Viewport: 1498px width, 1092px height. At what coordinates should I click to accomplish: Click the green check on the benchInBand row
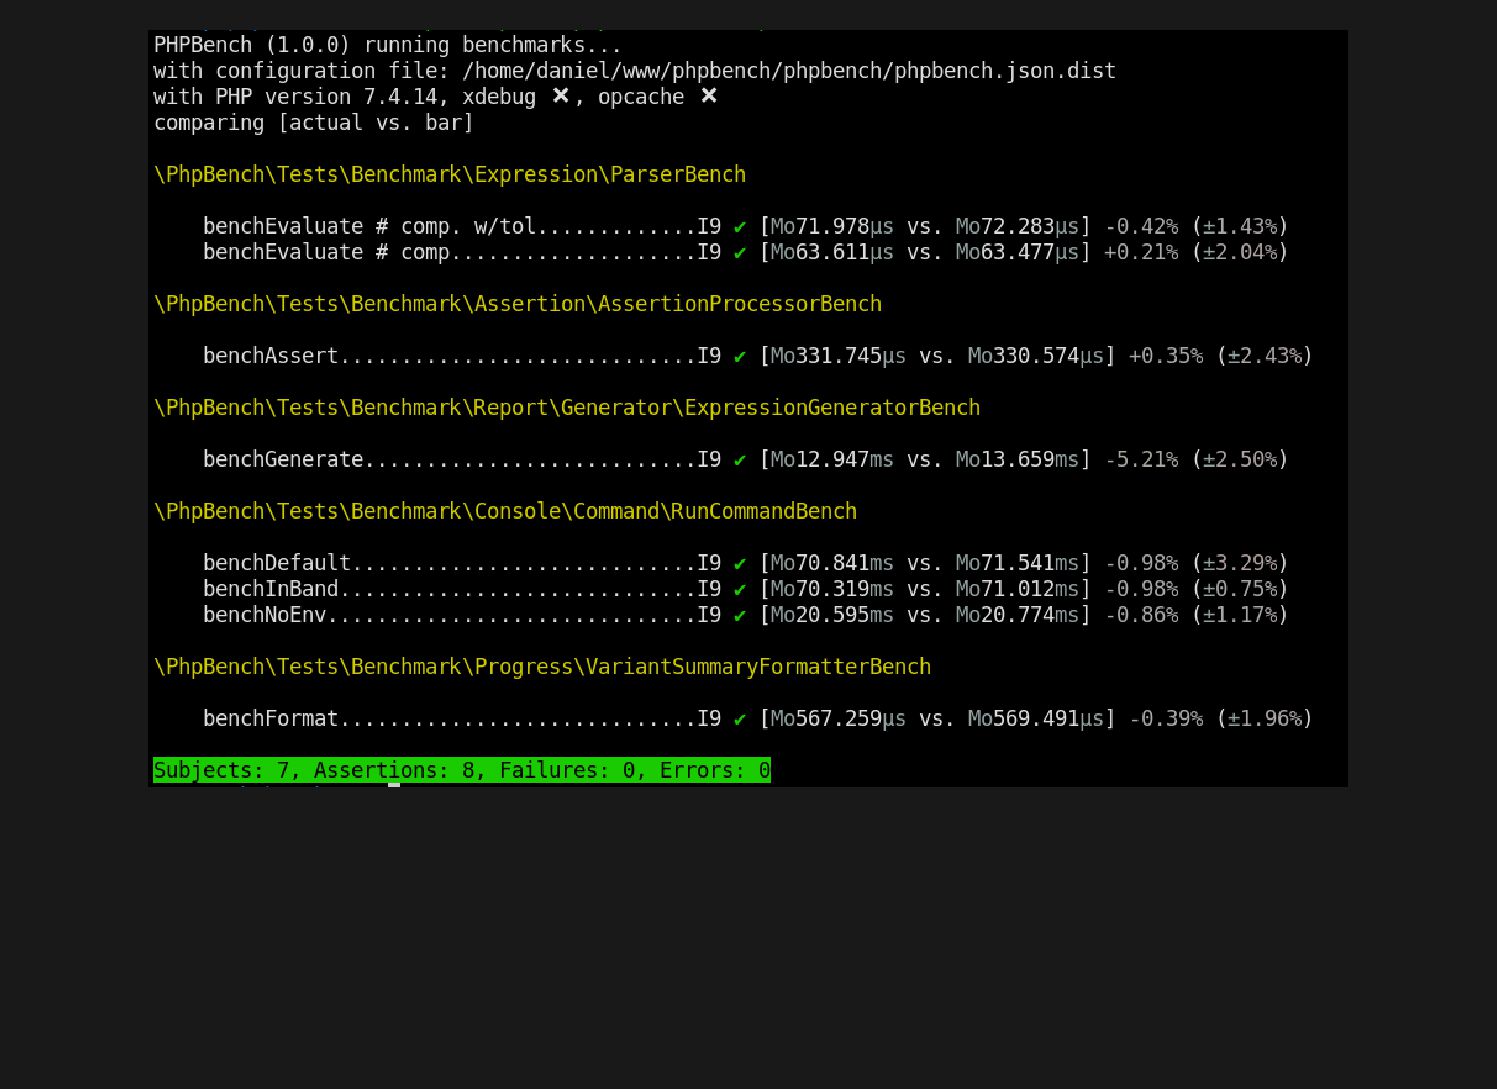pyautogui.click(x=740, y=590)
